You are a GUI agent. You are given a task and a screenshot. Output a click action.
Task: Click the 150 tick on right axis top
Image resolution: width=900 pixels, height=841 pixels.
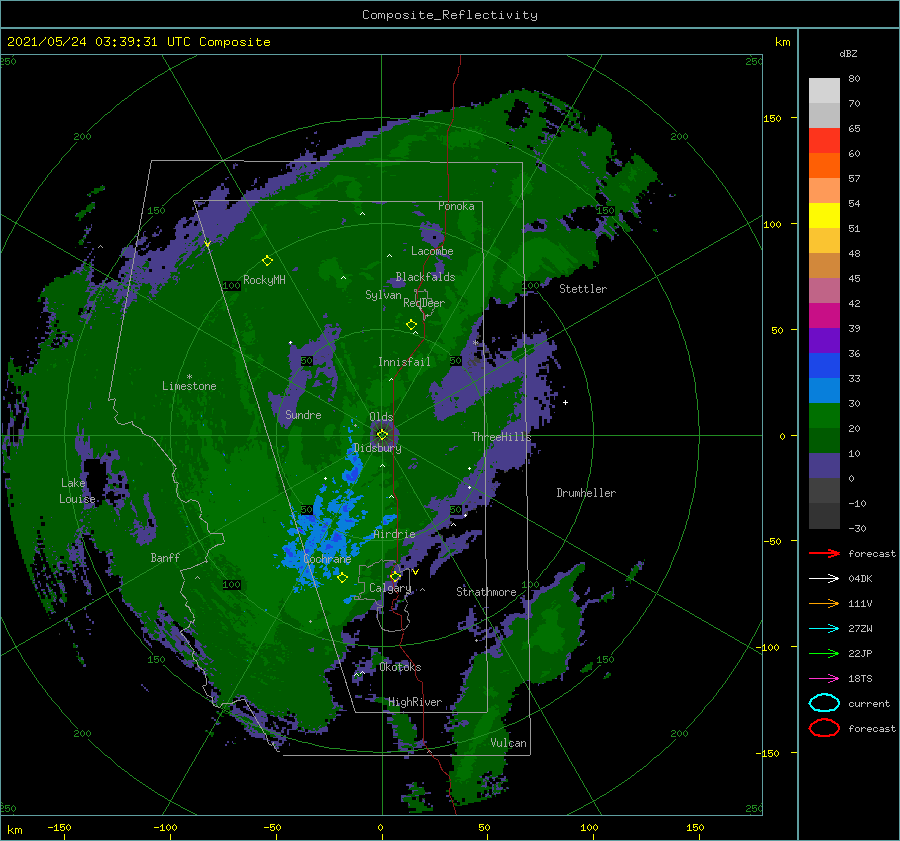772,118
